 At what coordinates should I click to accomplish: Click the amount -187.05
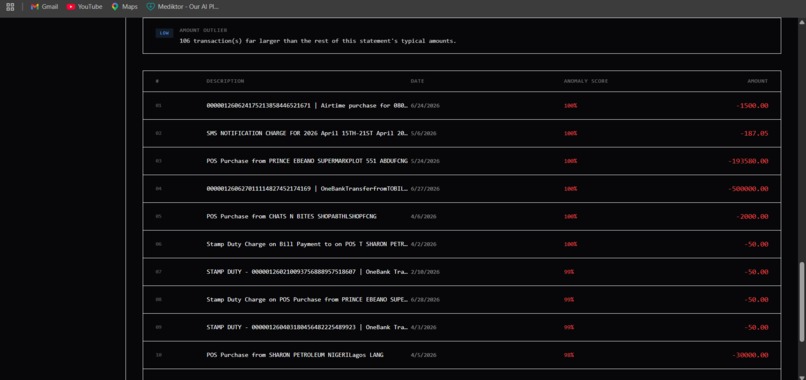(x=754, y=133)
